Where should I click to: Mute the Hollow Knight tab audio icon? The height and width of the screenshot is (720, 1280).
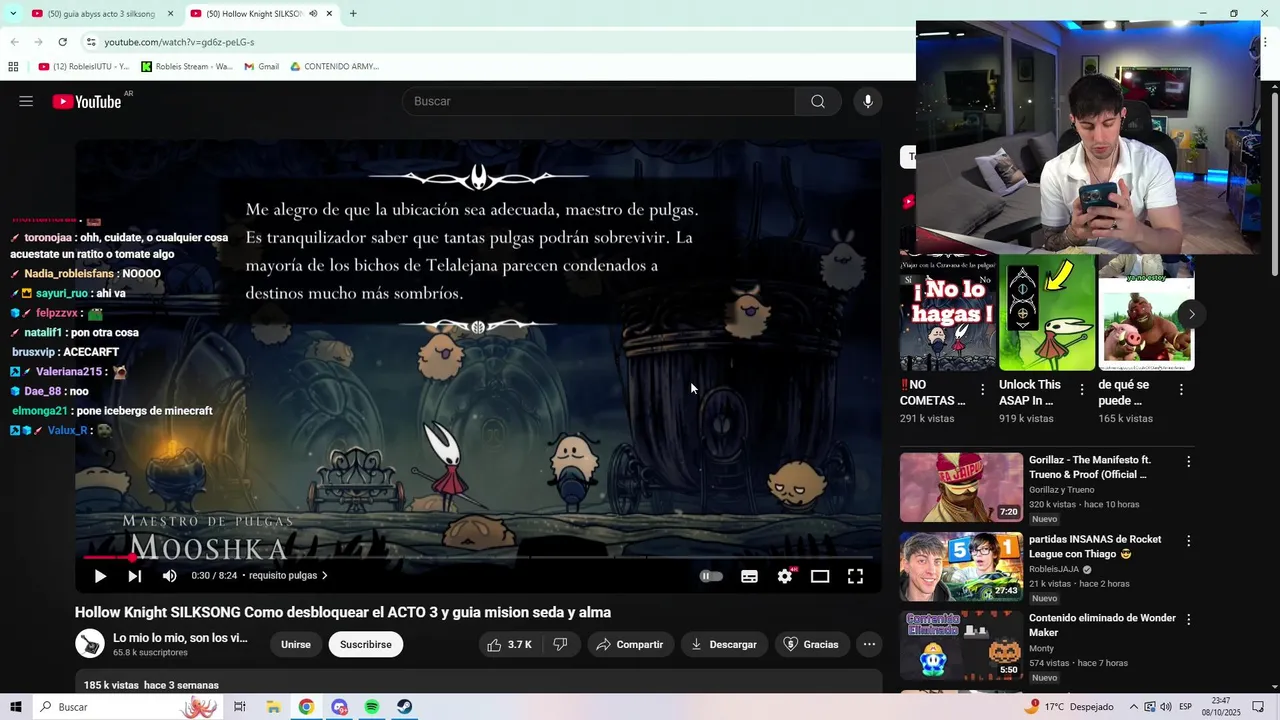(x=313, y=14)
